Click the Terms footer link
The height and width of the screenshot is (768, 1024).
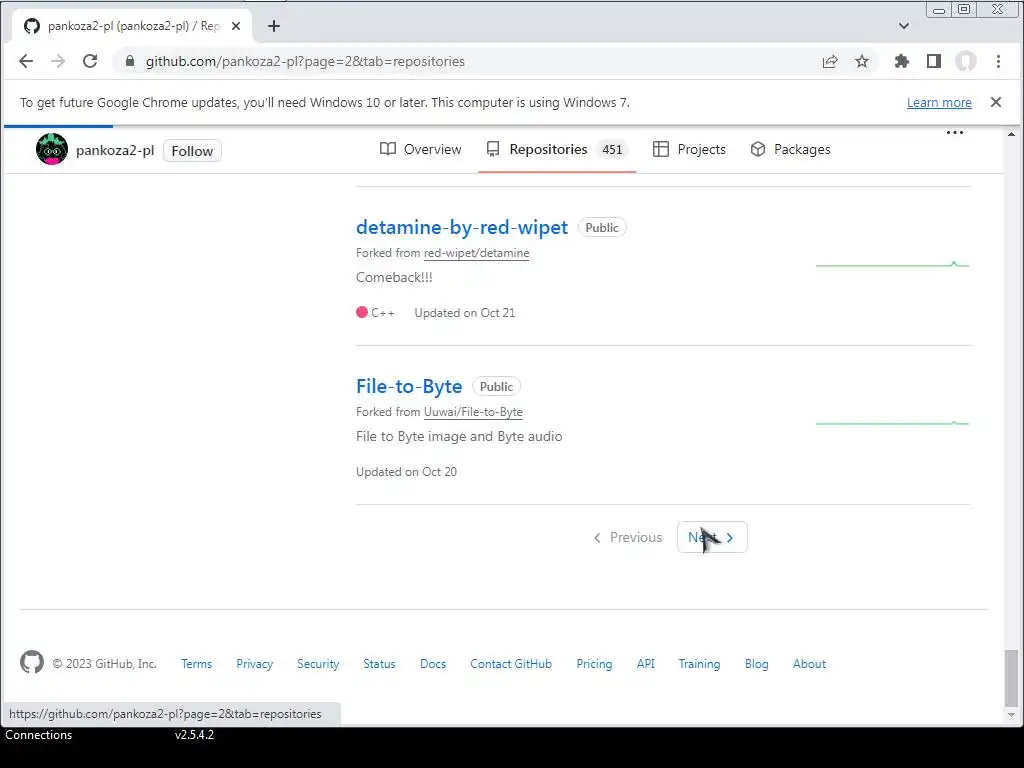point(197,664)
